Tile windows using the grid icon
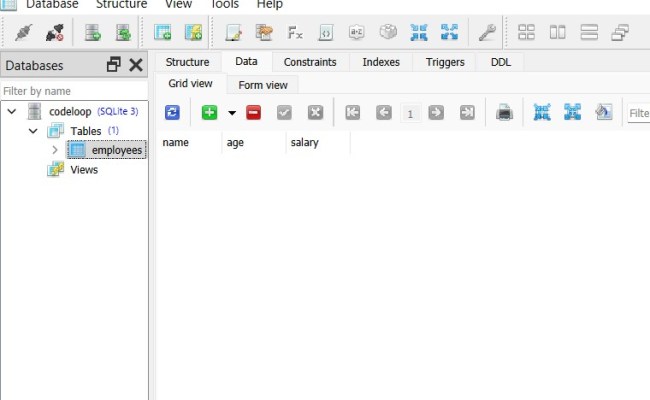This screenshot has height=400, width=650. click(x=526, y=32)
